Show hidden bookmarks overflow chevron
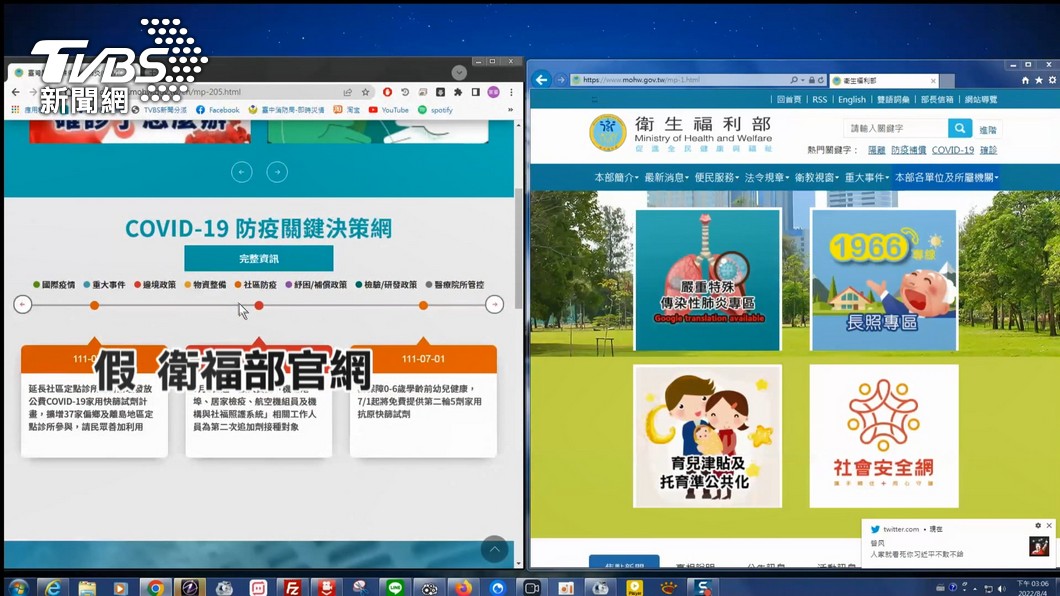The height and width of the screenshot is (596, 1060). point(510,109)
